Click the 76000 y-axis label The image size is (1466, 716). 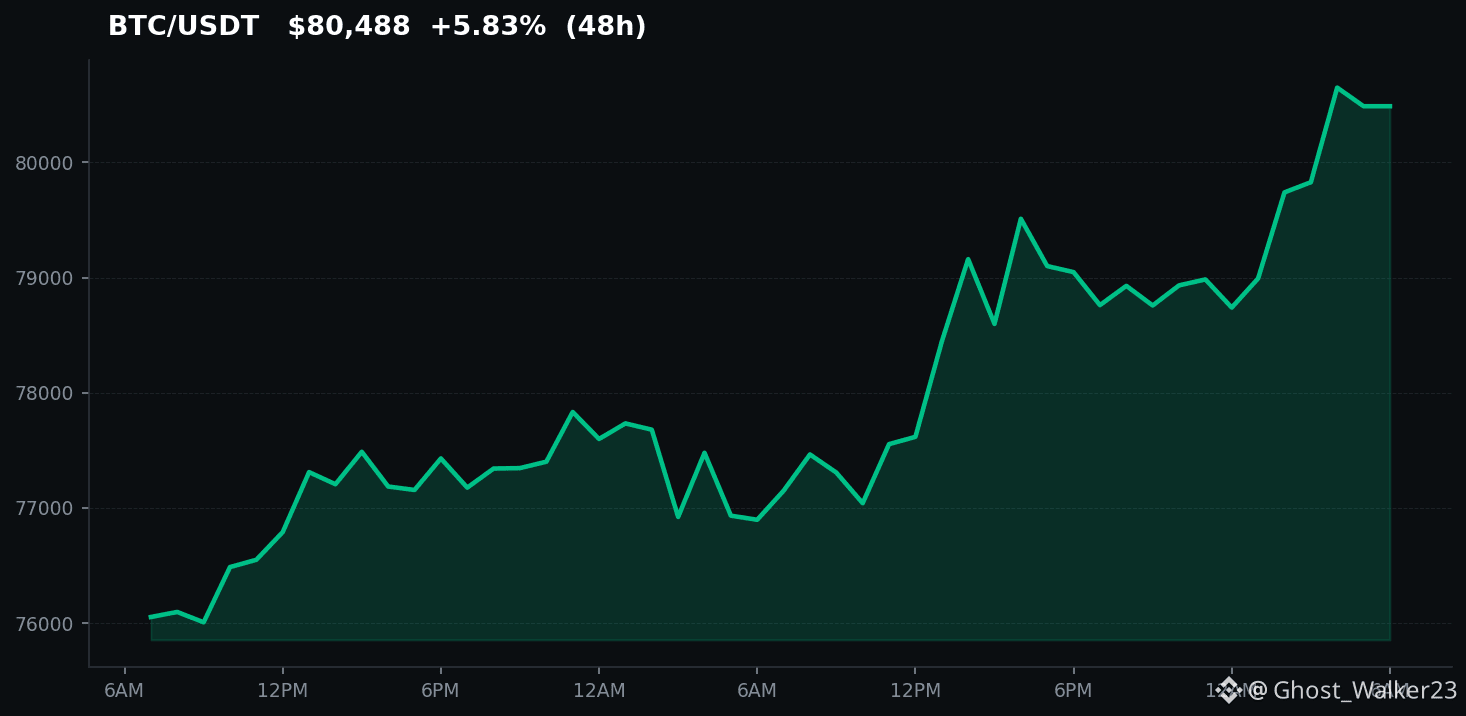click(x=44, y=624)
